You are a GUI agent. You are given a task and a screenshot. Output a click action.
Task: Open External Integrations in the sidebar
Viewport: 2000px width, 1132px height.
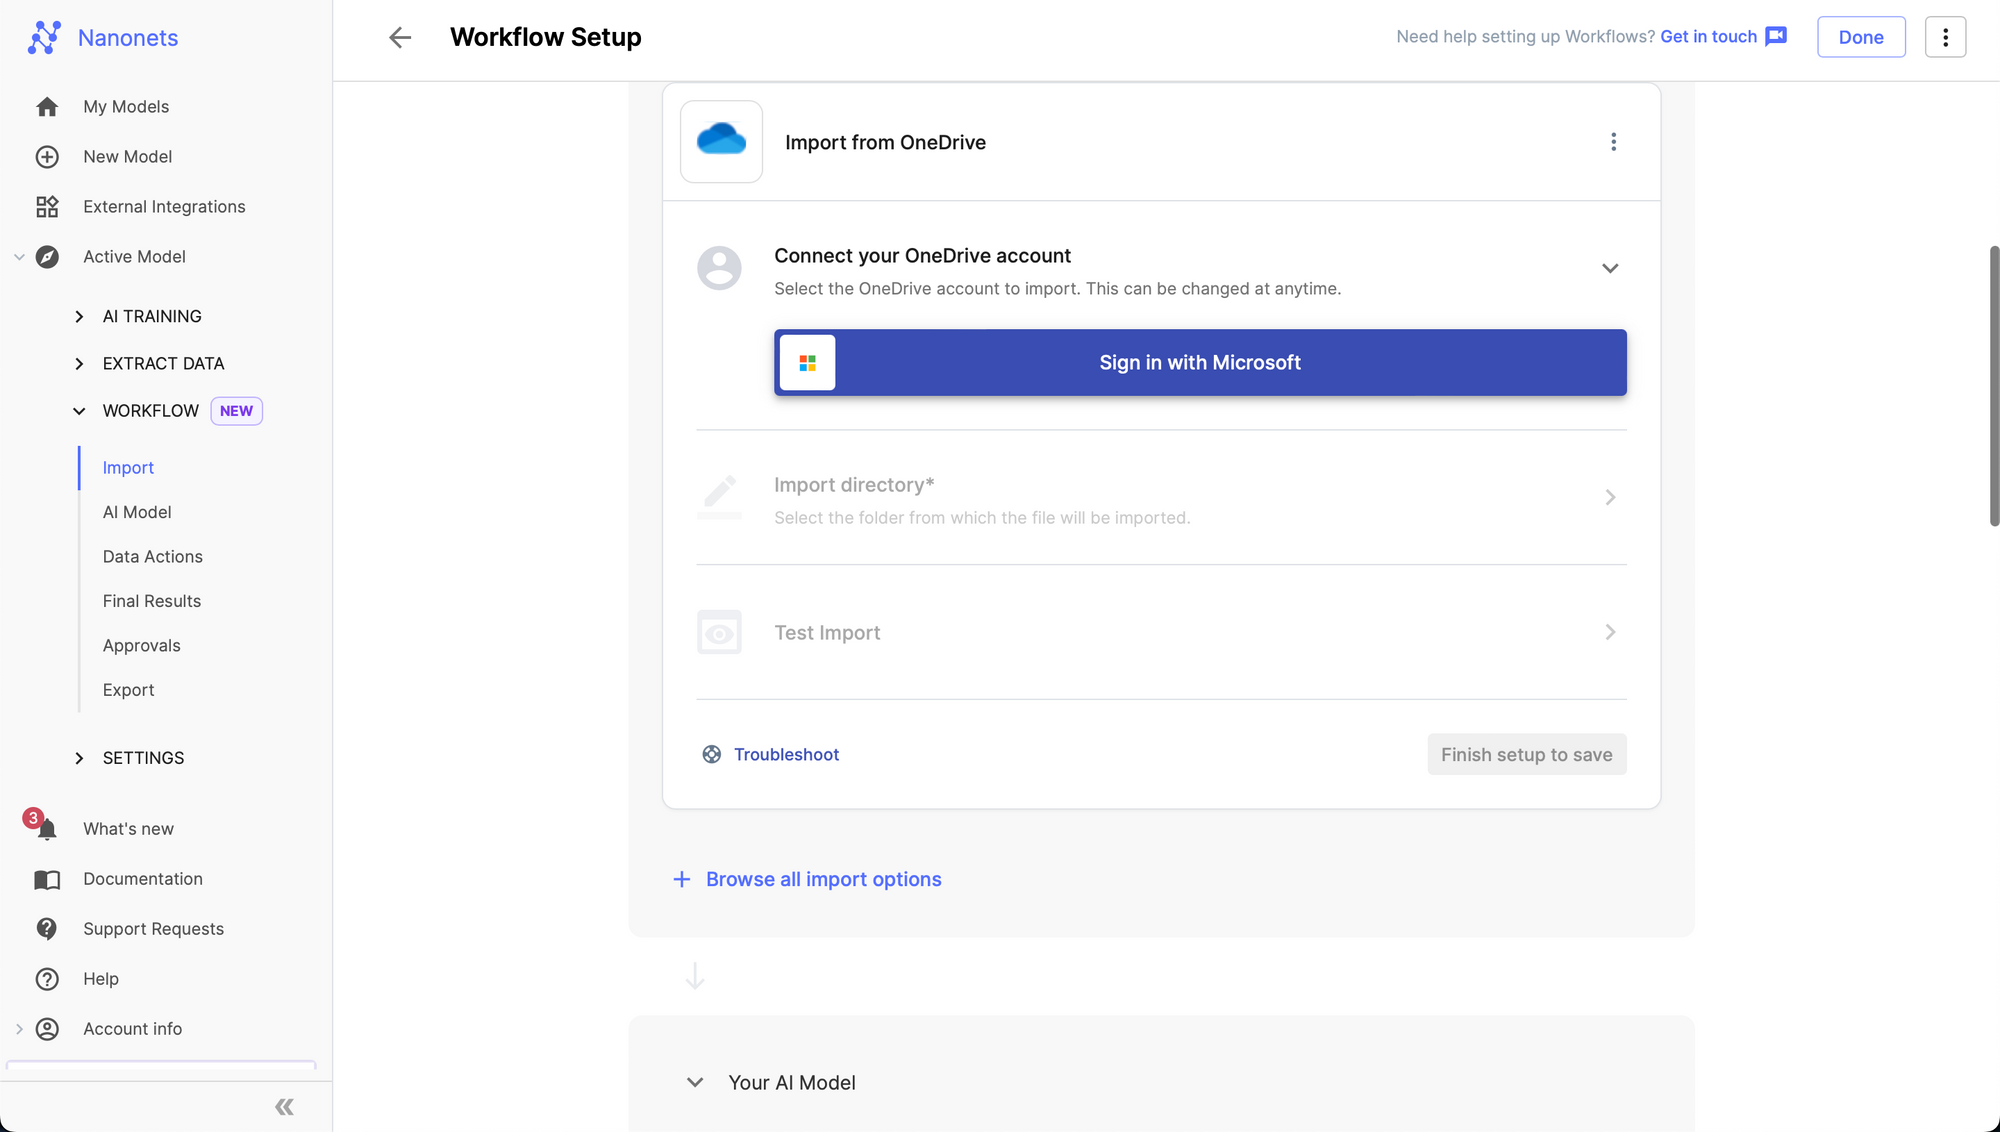164,207
